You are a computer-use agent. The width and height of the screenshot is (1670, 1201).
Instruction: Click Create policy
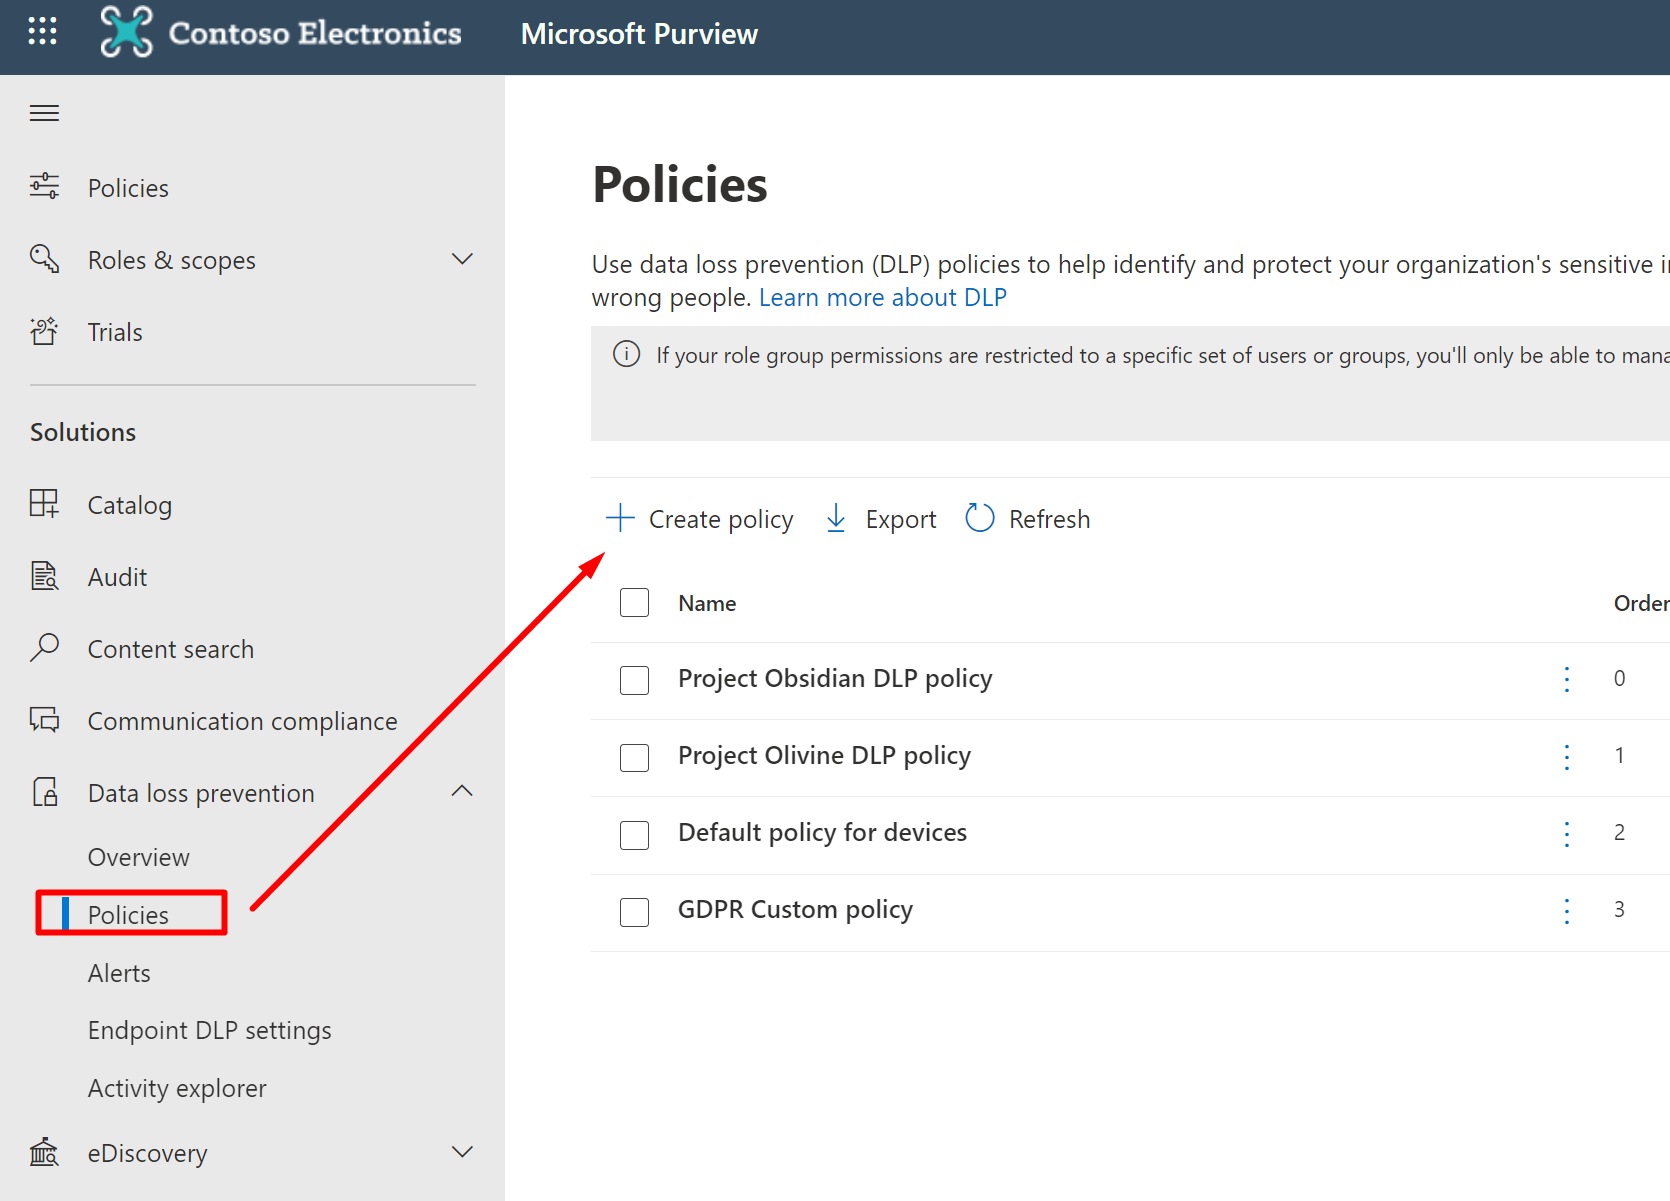700,519
